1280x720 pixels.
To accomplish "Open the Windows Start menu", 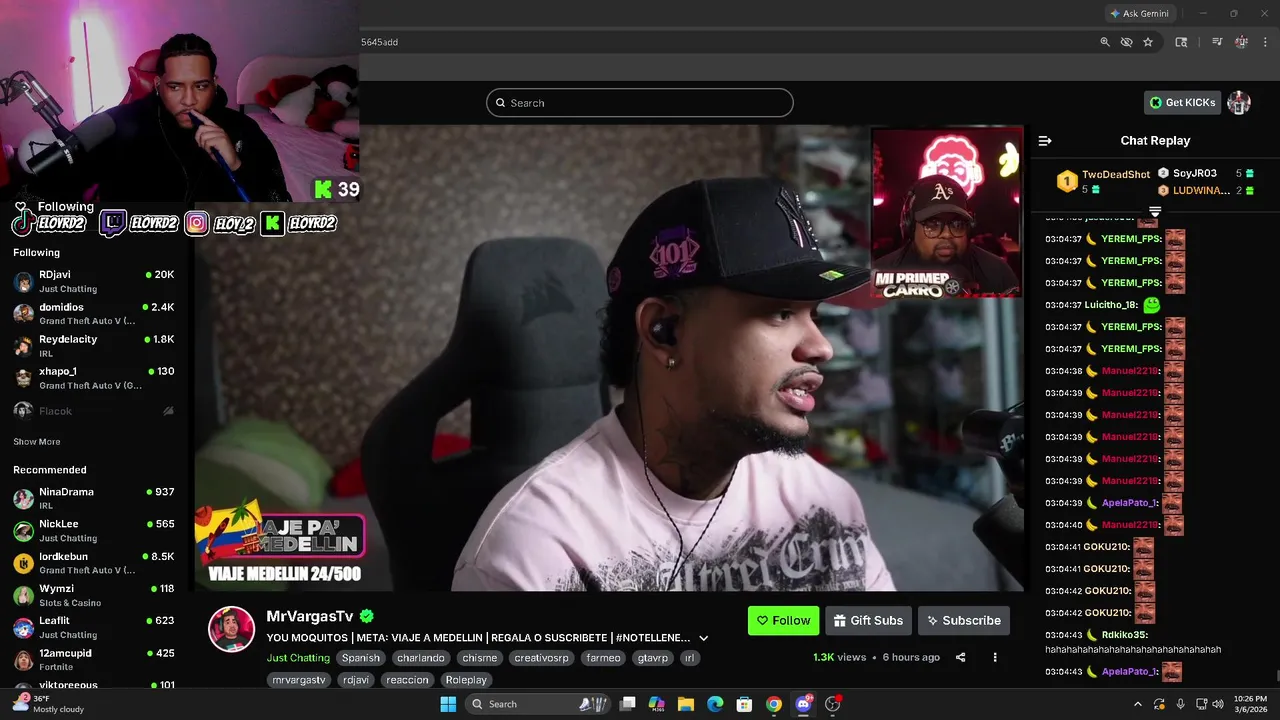I will click(x=448, y=704).
